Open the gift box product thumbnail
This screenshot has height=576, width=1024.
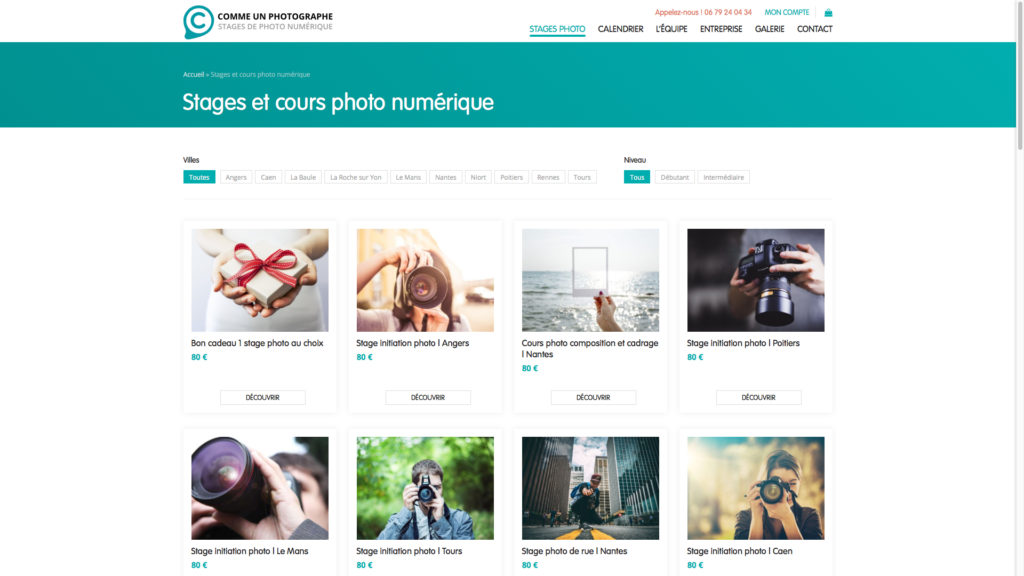[x=260, y=280]
